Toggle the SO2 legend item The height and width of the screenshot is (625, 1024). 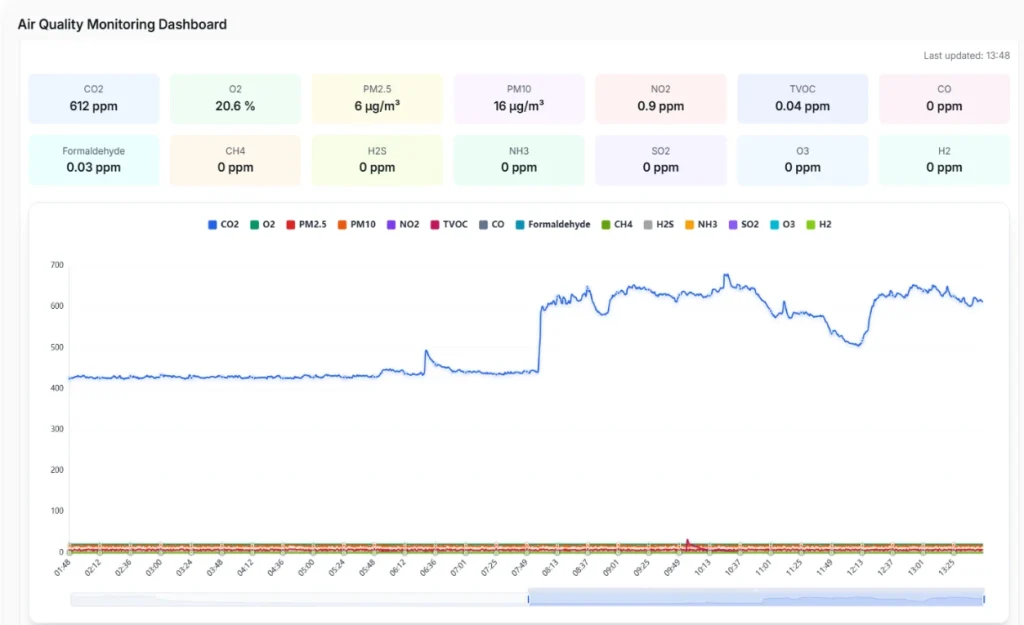[744, 225]
